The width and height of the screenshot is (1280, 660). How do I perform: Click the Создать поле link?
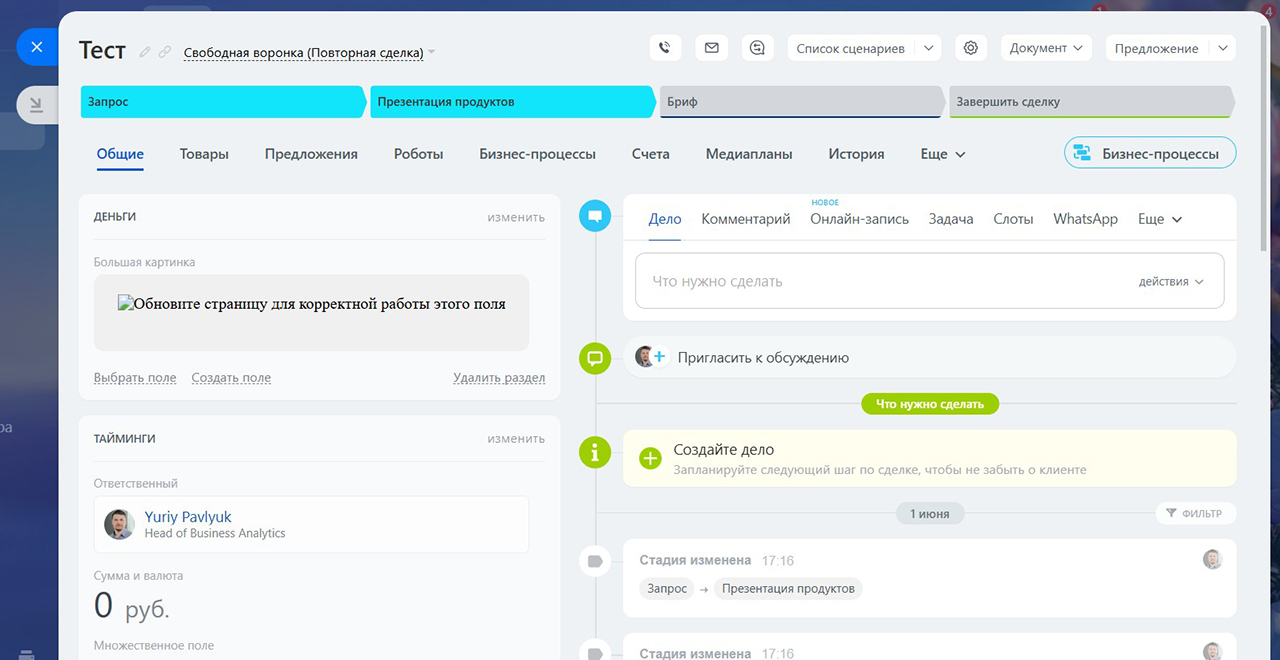click(231, 378)
